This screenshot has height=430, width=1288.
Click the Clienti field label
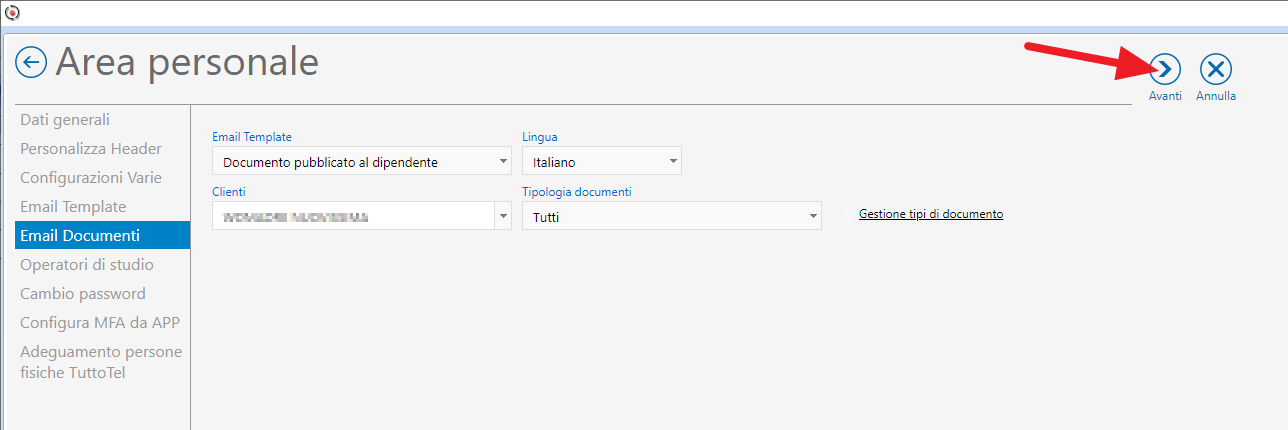point(229,191)
